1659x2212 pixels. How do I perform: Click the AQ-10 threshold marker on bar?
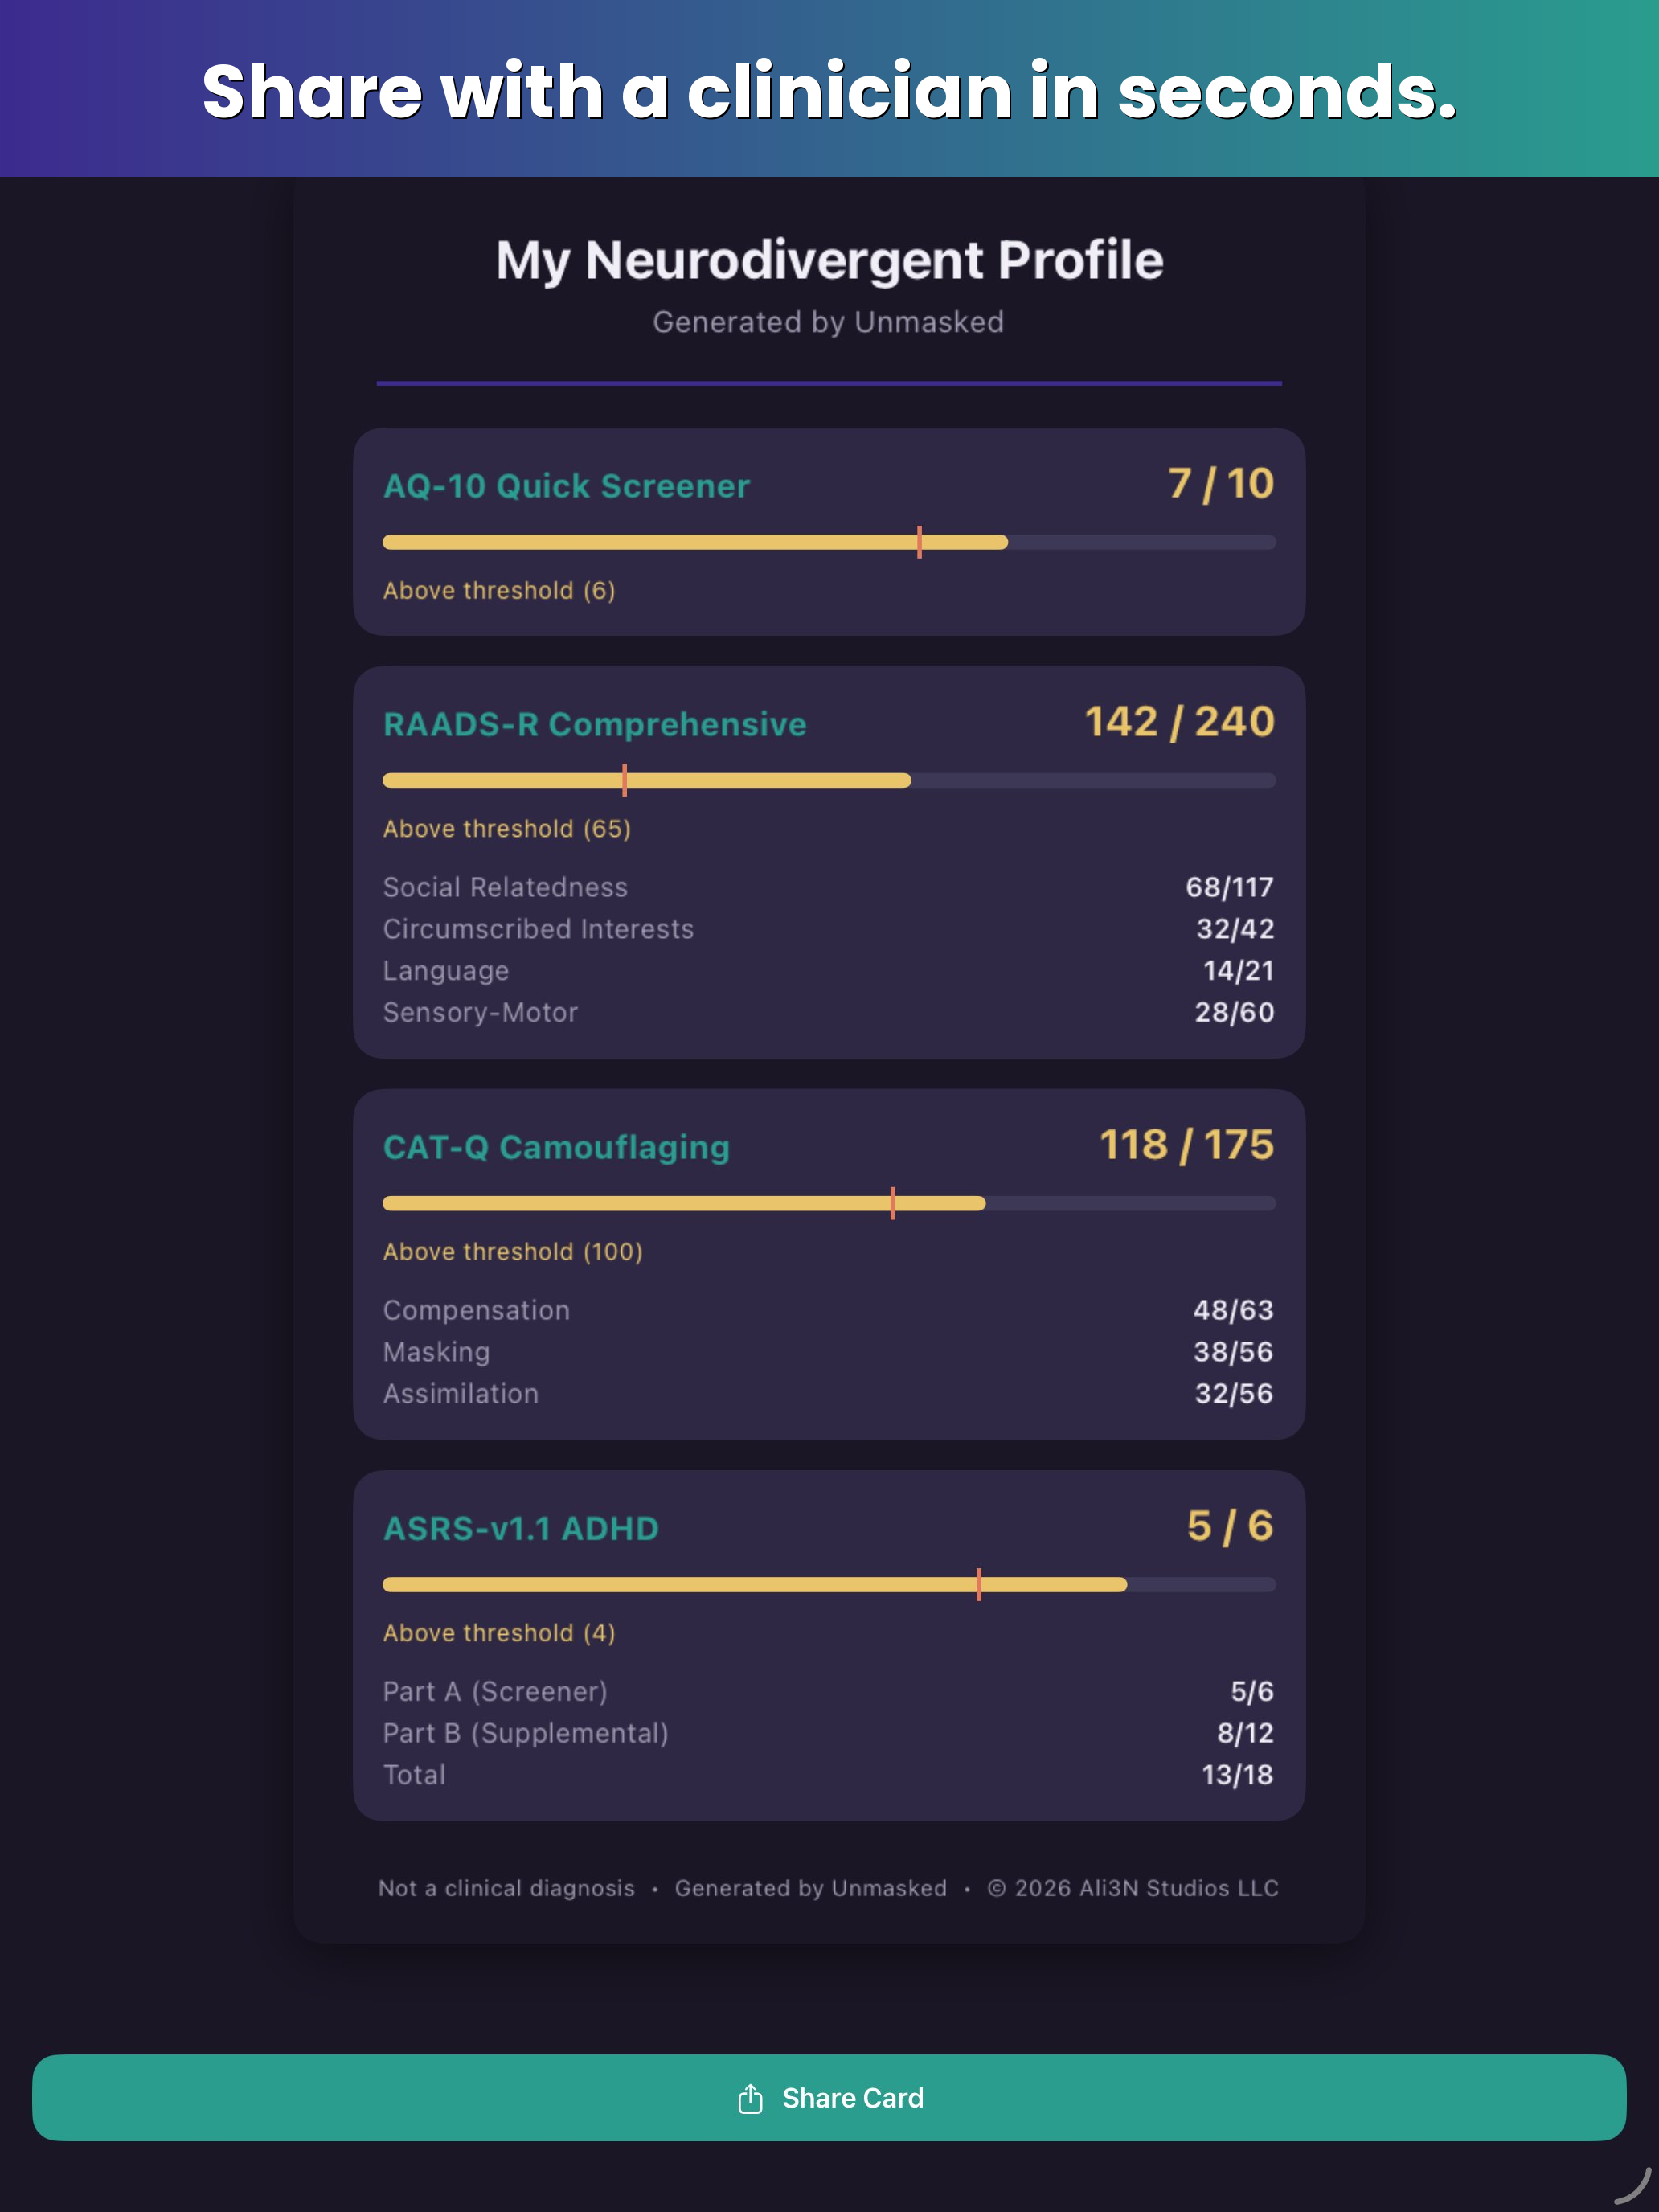(919, 542)
